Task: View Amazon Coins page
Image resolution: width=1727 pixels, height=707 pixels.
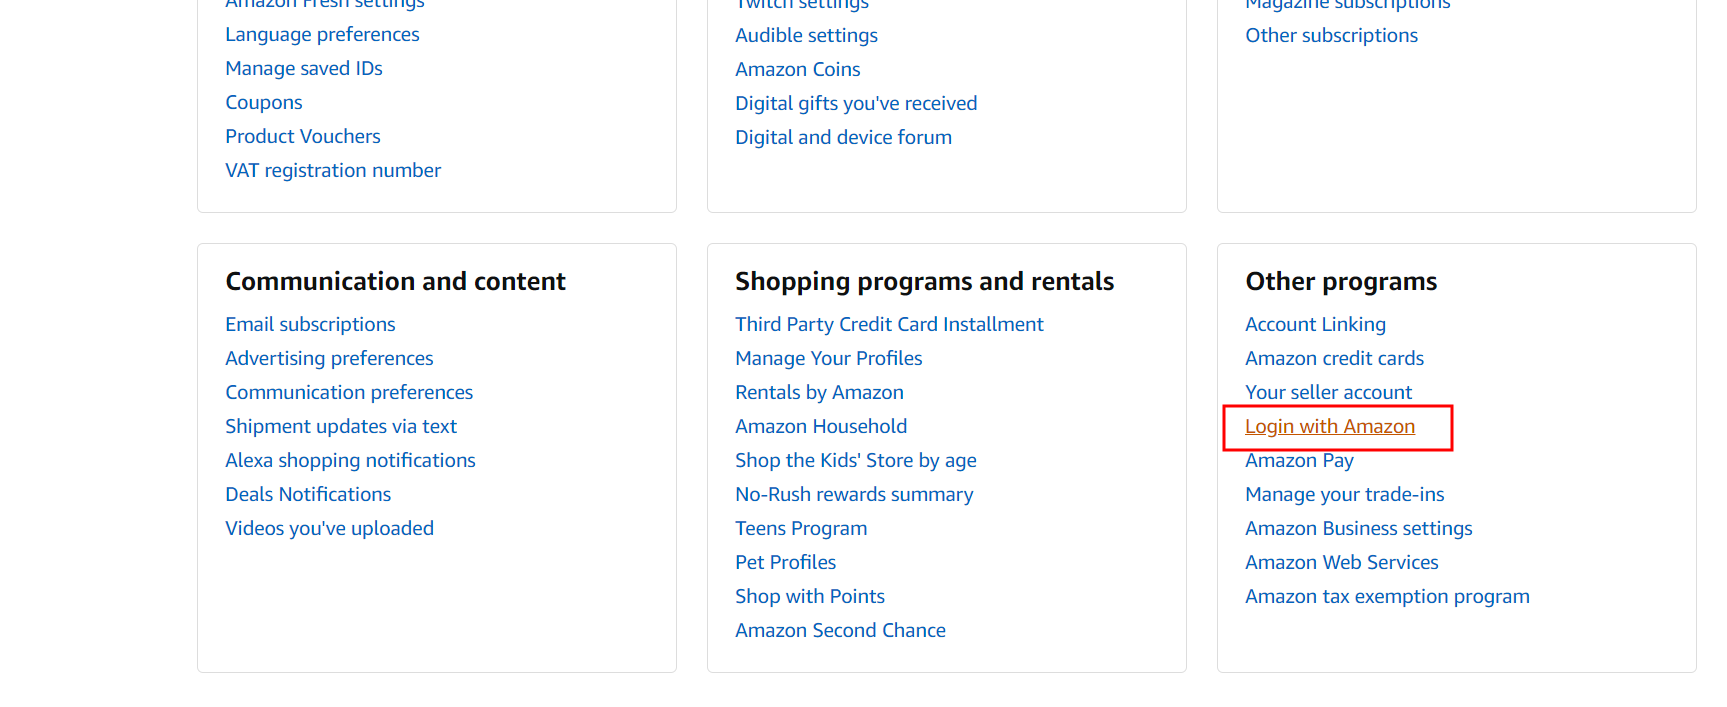Action: click(797, 70)
